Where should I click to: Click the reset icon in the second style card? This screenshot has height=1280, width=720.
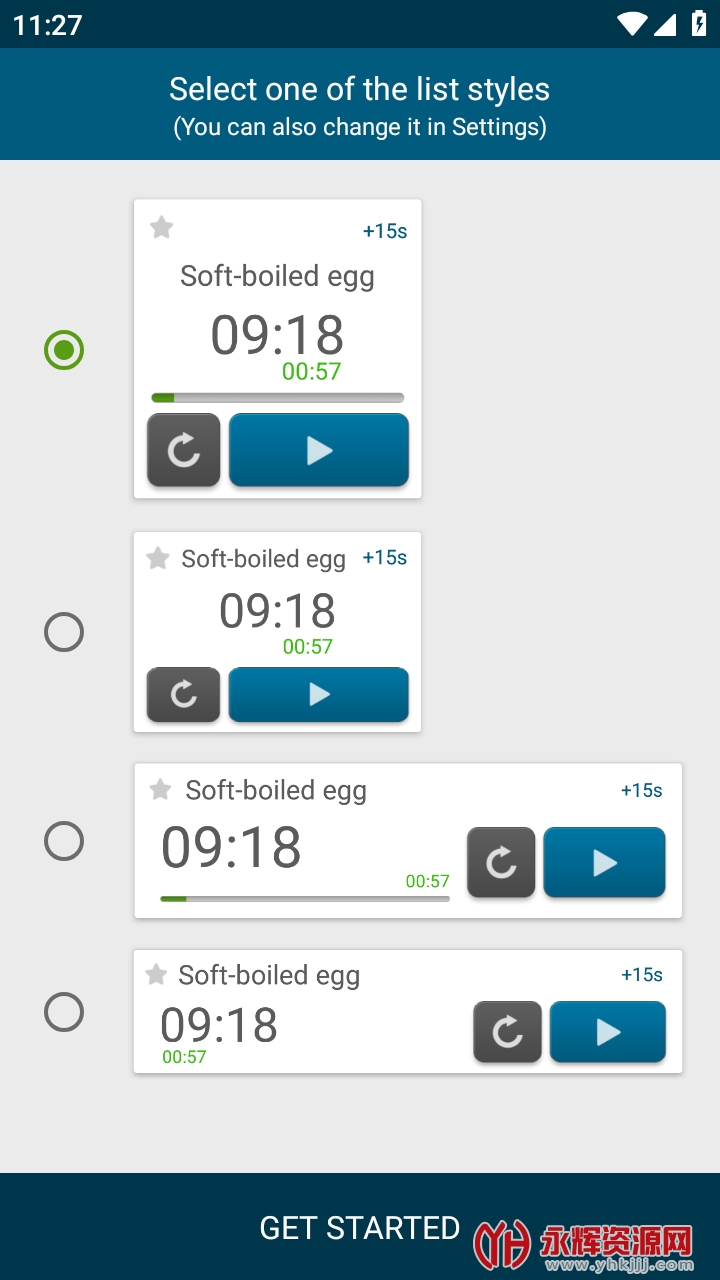click(184, 694)
